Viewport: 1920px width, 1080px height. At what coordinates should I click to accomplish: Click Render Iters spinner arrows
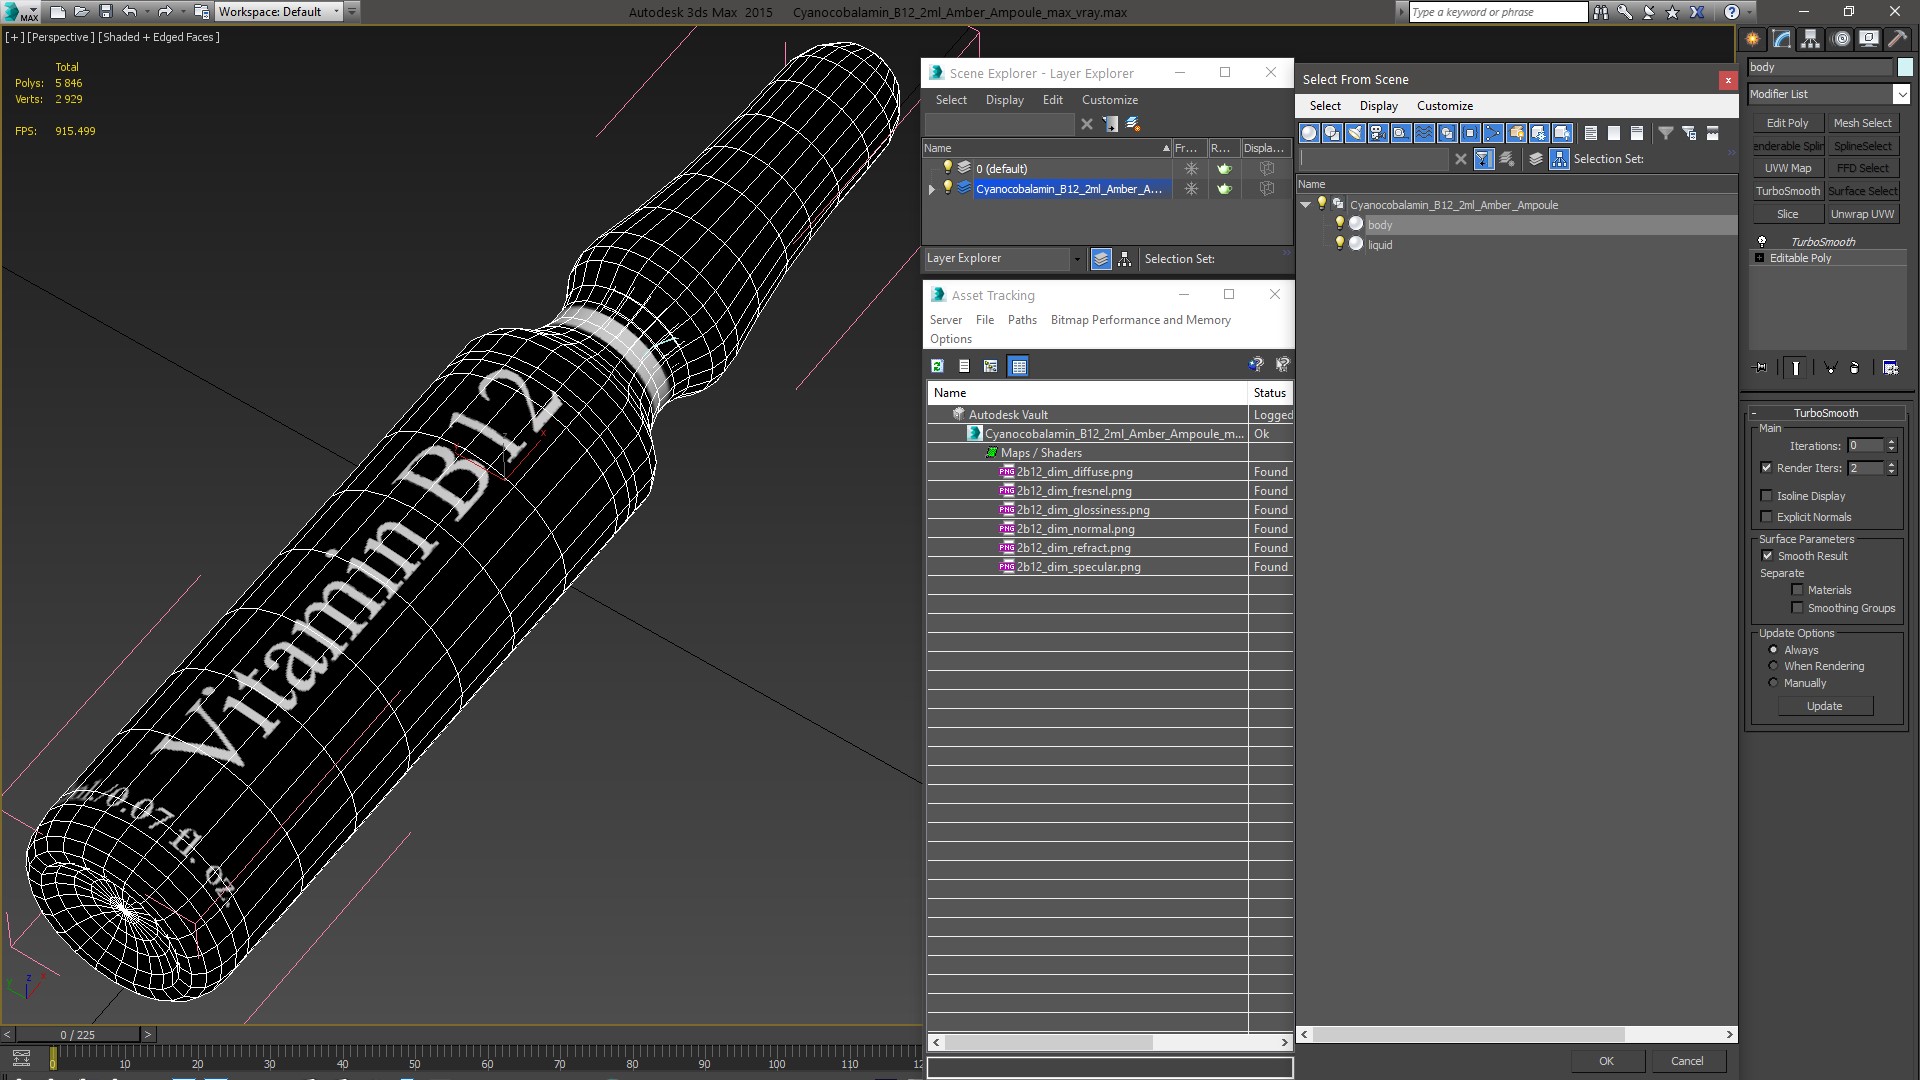(1891, 468)
